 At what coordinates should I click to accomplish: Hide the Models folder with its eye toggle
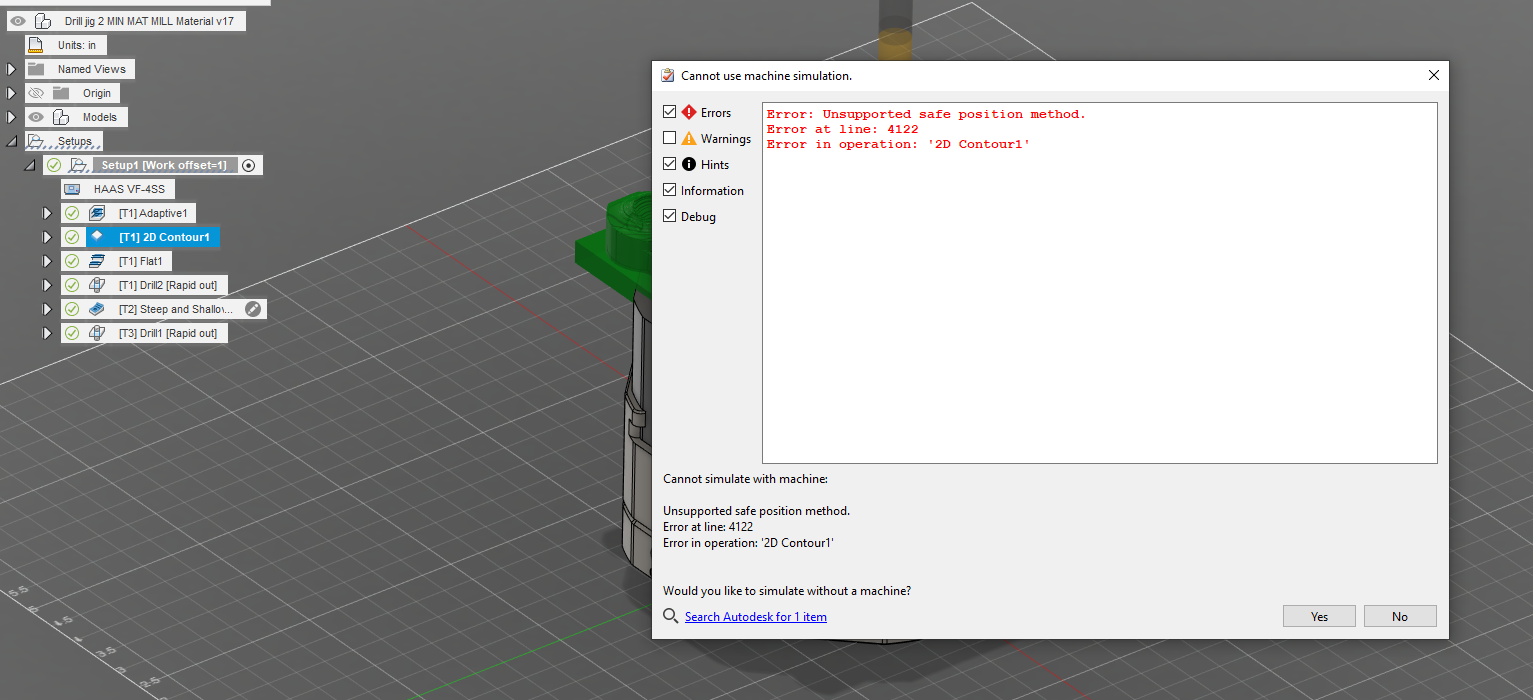click(x=36, y=116)
